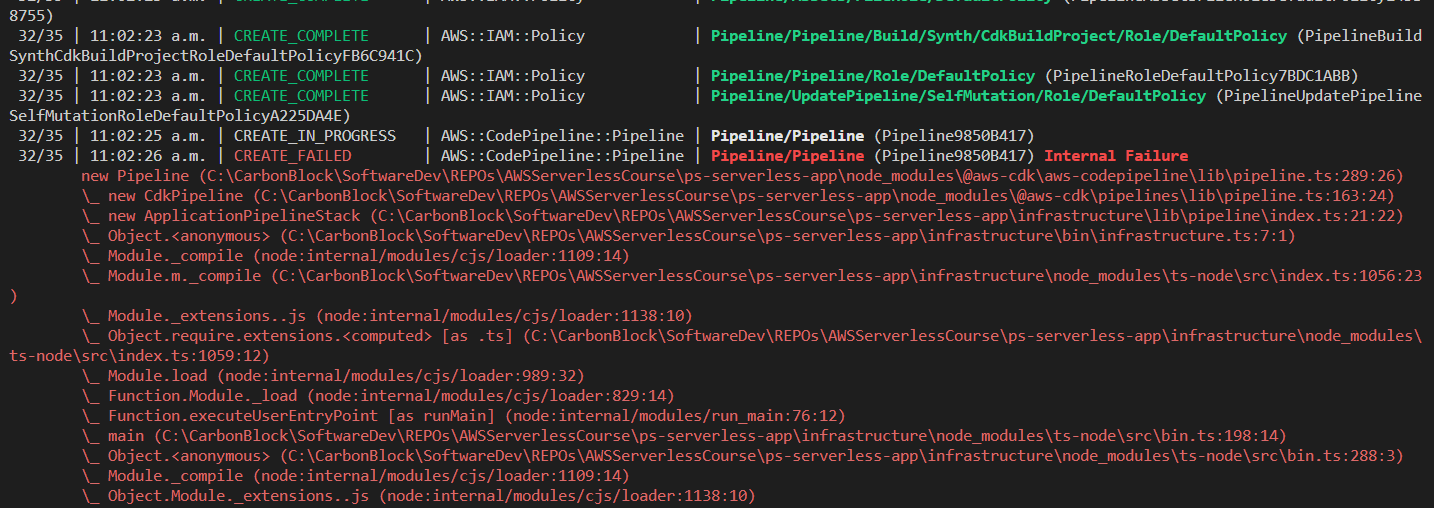Click the 'pipeline.ts:289:26' file reference

pyautogui.click(x=1319, y=176)
